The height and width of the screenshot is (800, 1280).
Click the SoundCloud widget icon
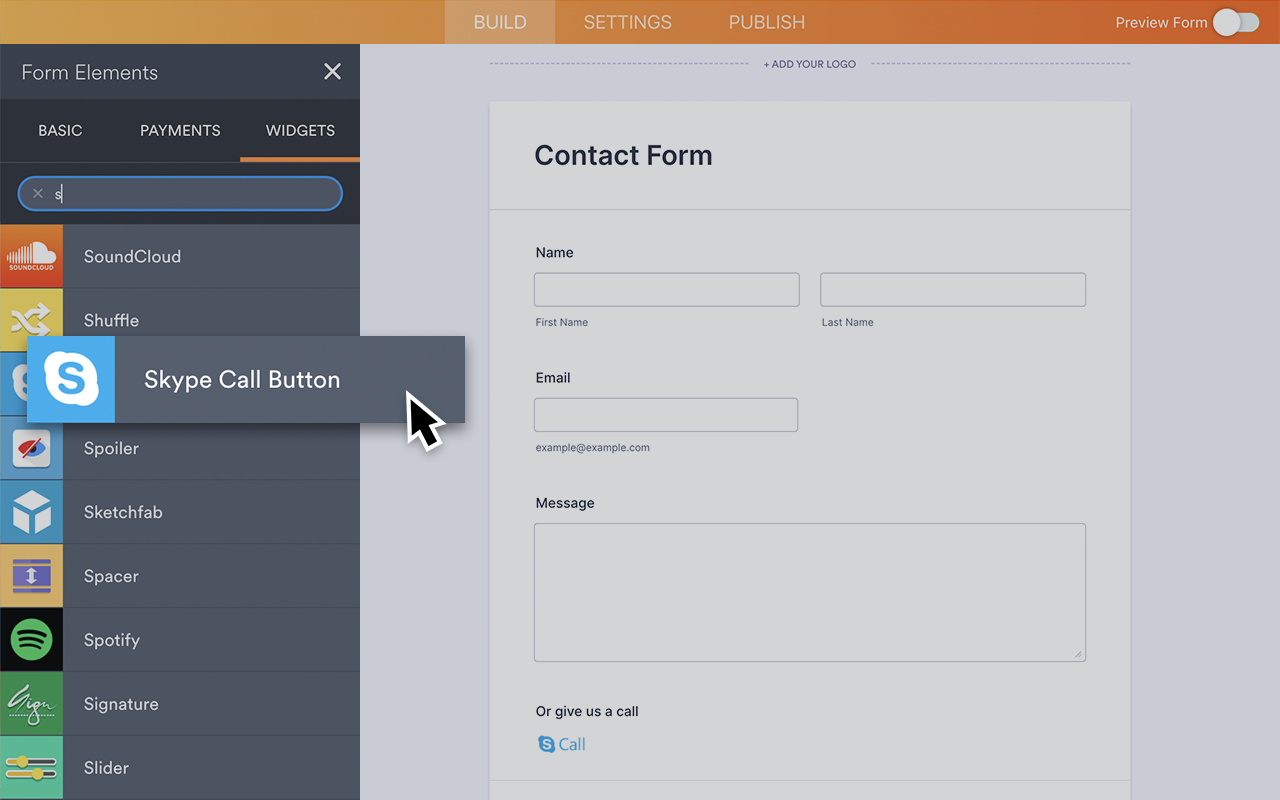(31, 256)
